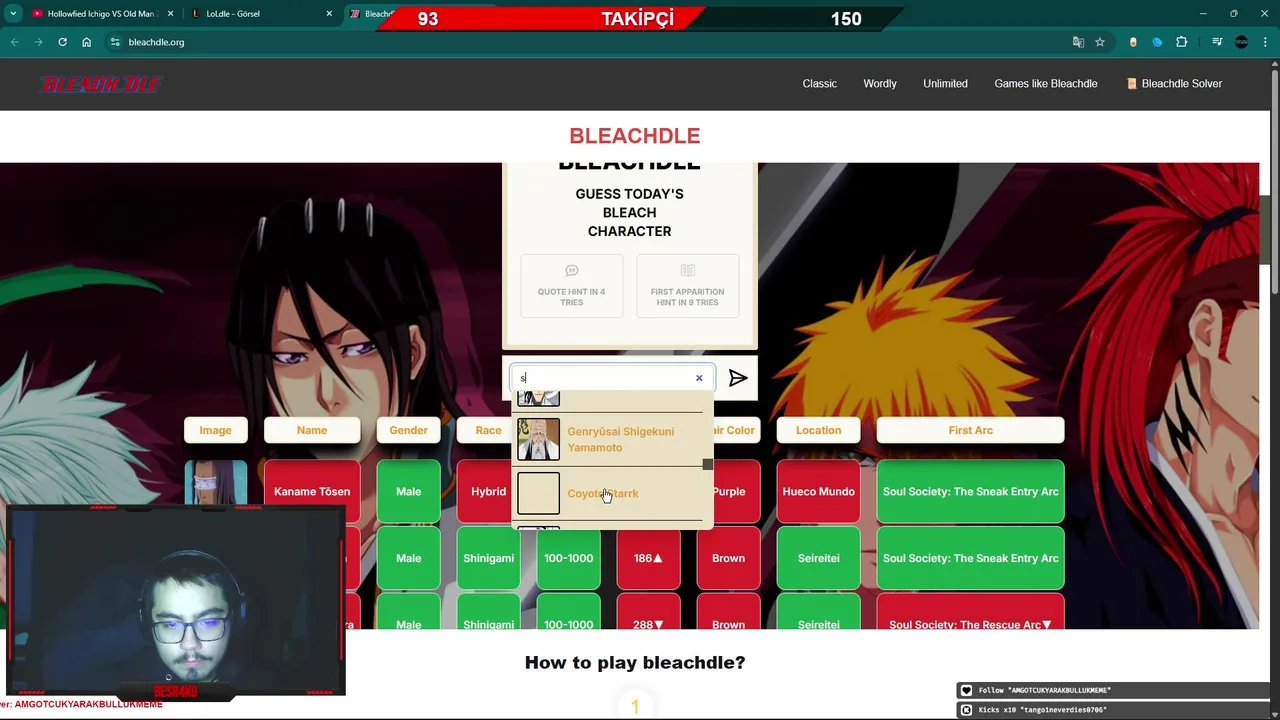Click the Quote hint in 4 tries box
Screen dimensions: 1280x720
point(572,285)
